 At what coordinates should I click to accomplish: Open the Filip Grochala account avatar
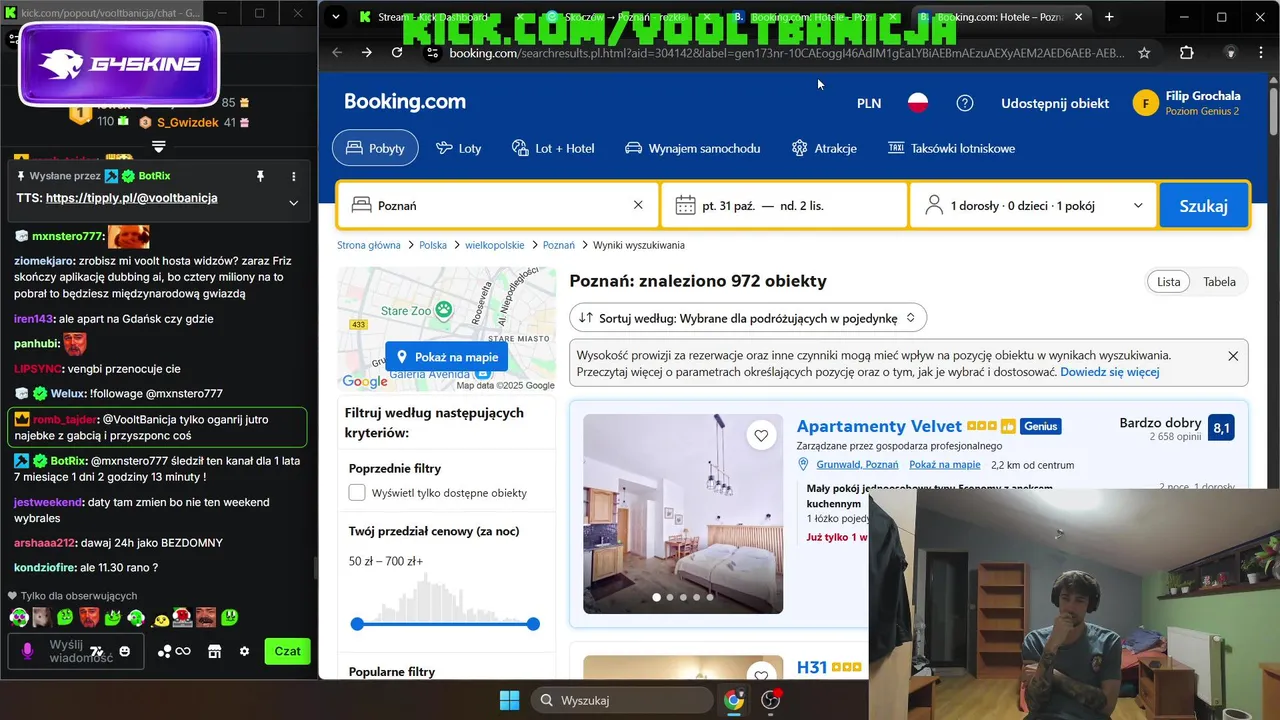(x=1146, y=103)
